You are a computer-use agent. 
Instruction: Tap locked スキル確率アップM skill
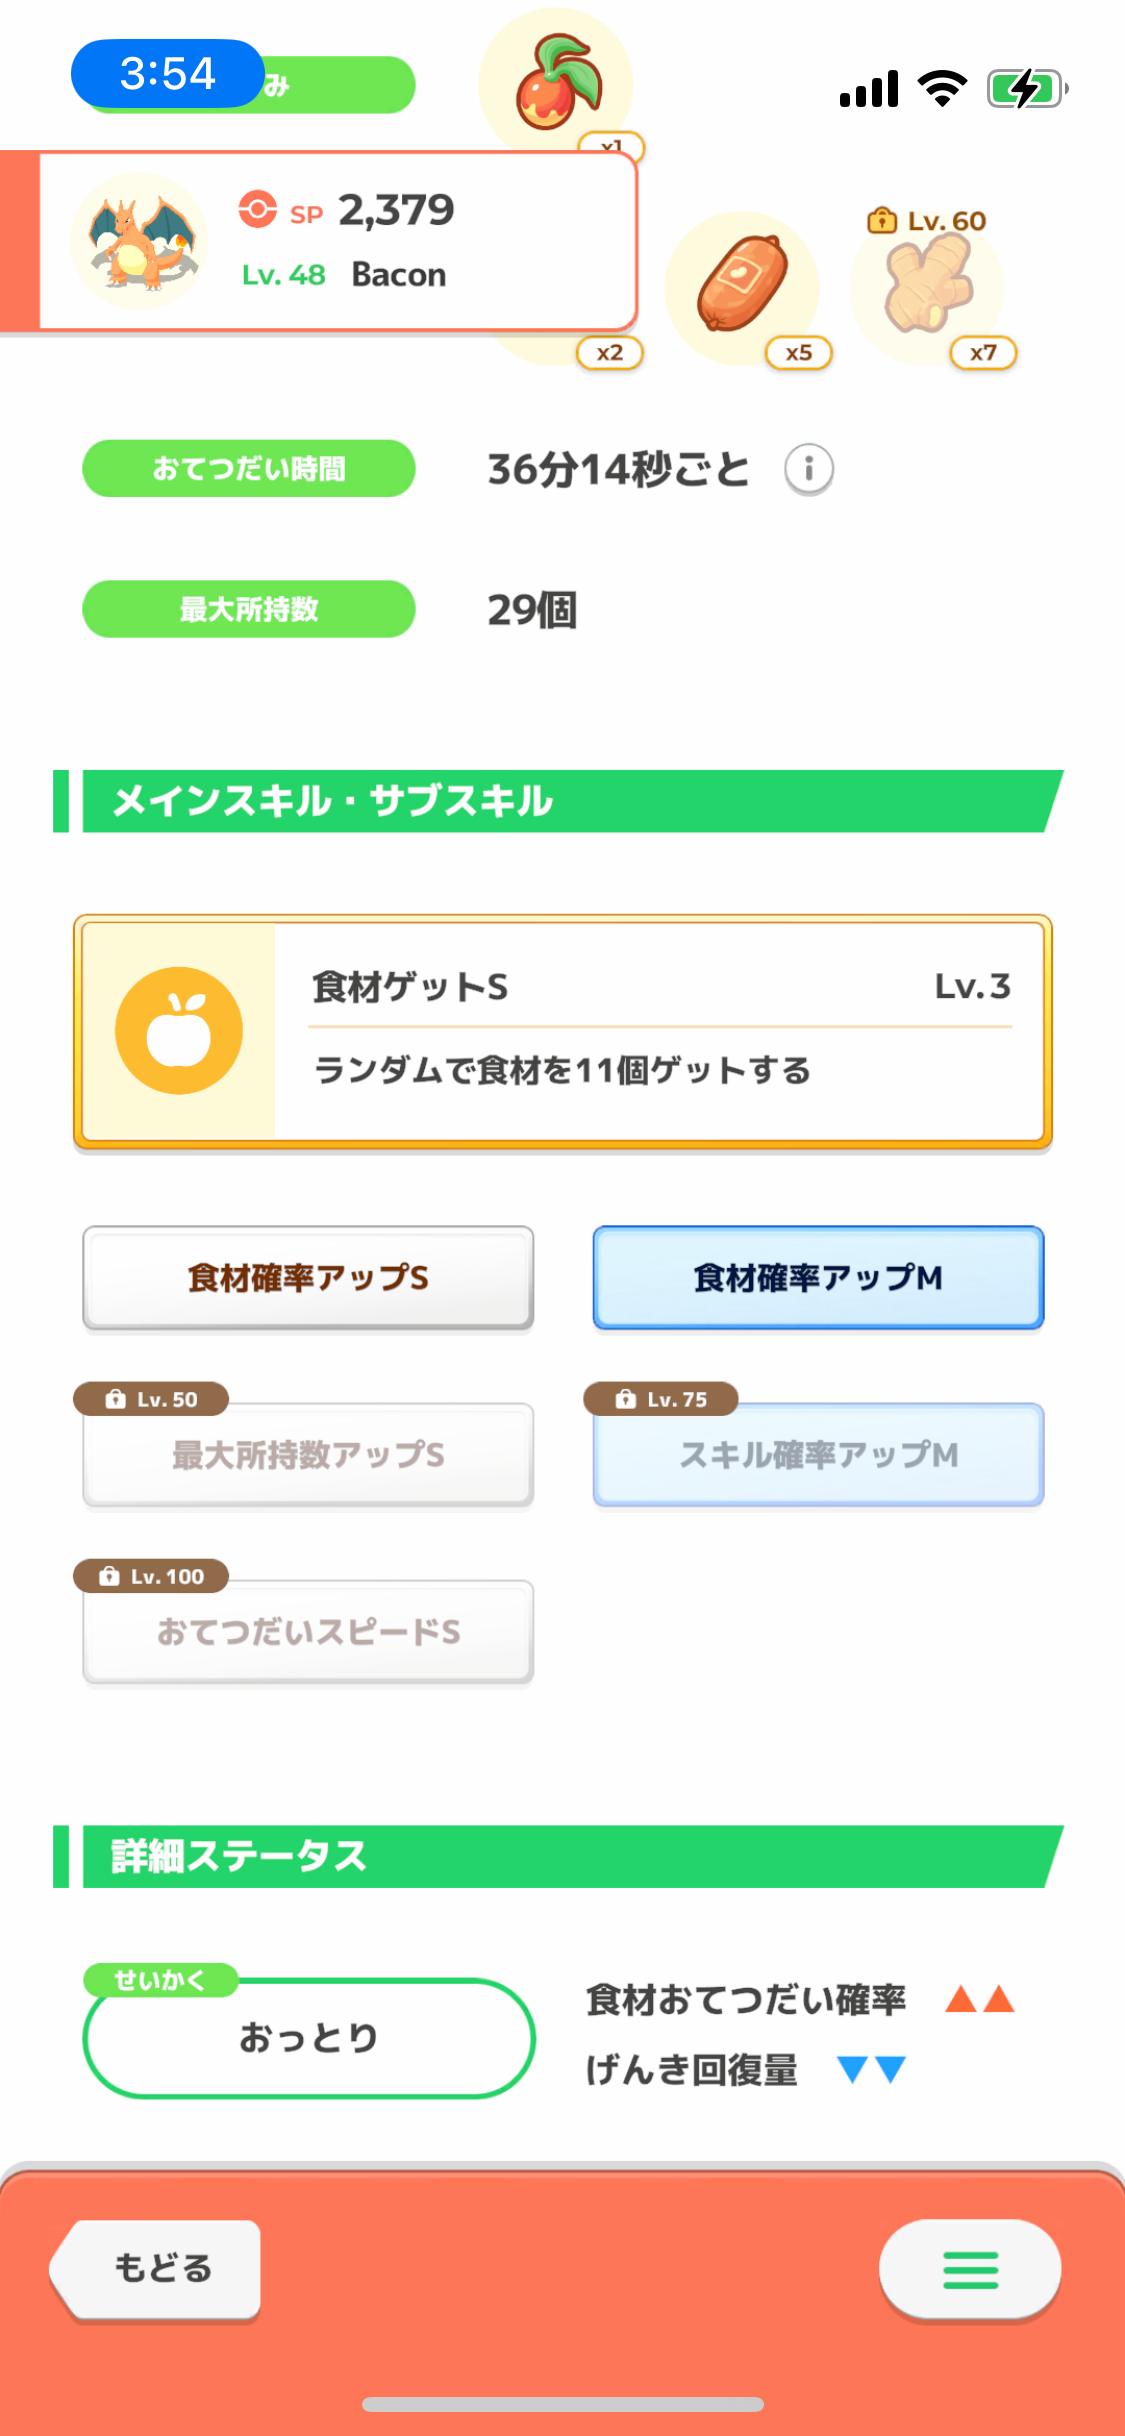click(818, 1455)
